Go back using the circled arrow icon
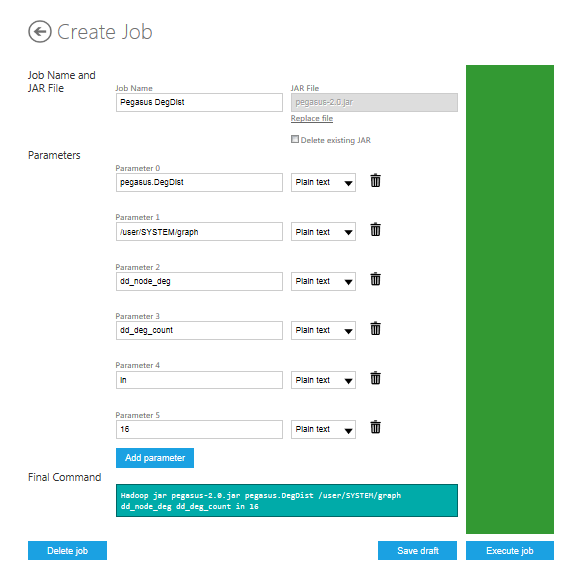574x579 pixels. (40, 32)
